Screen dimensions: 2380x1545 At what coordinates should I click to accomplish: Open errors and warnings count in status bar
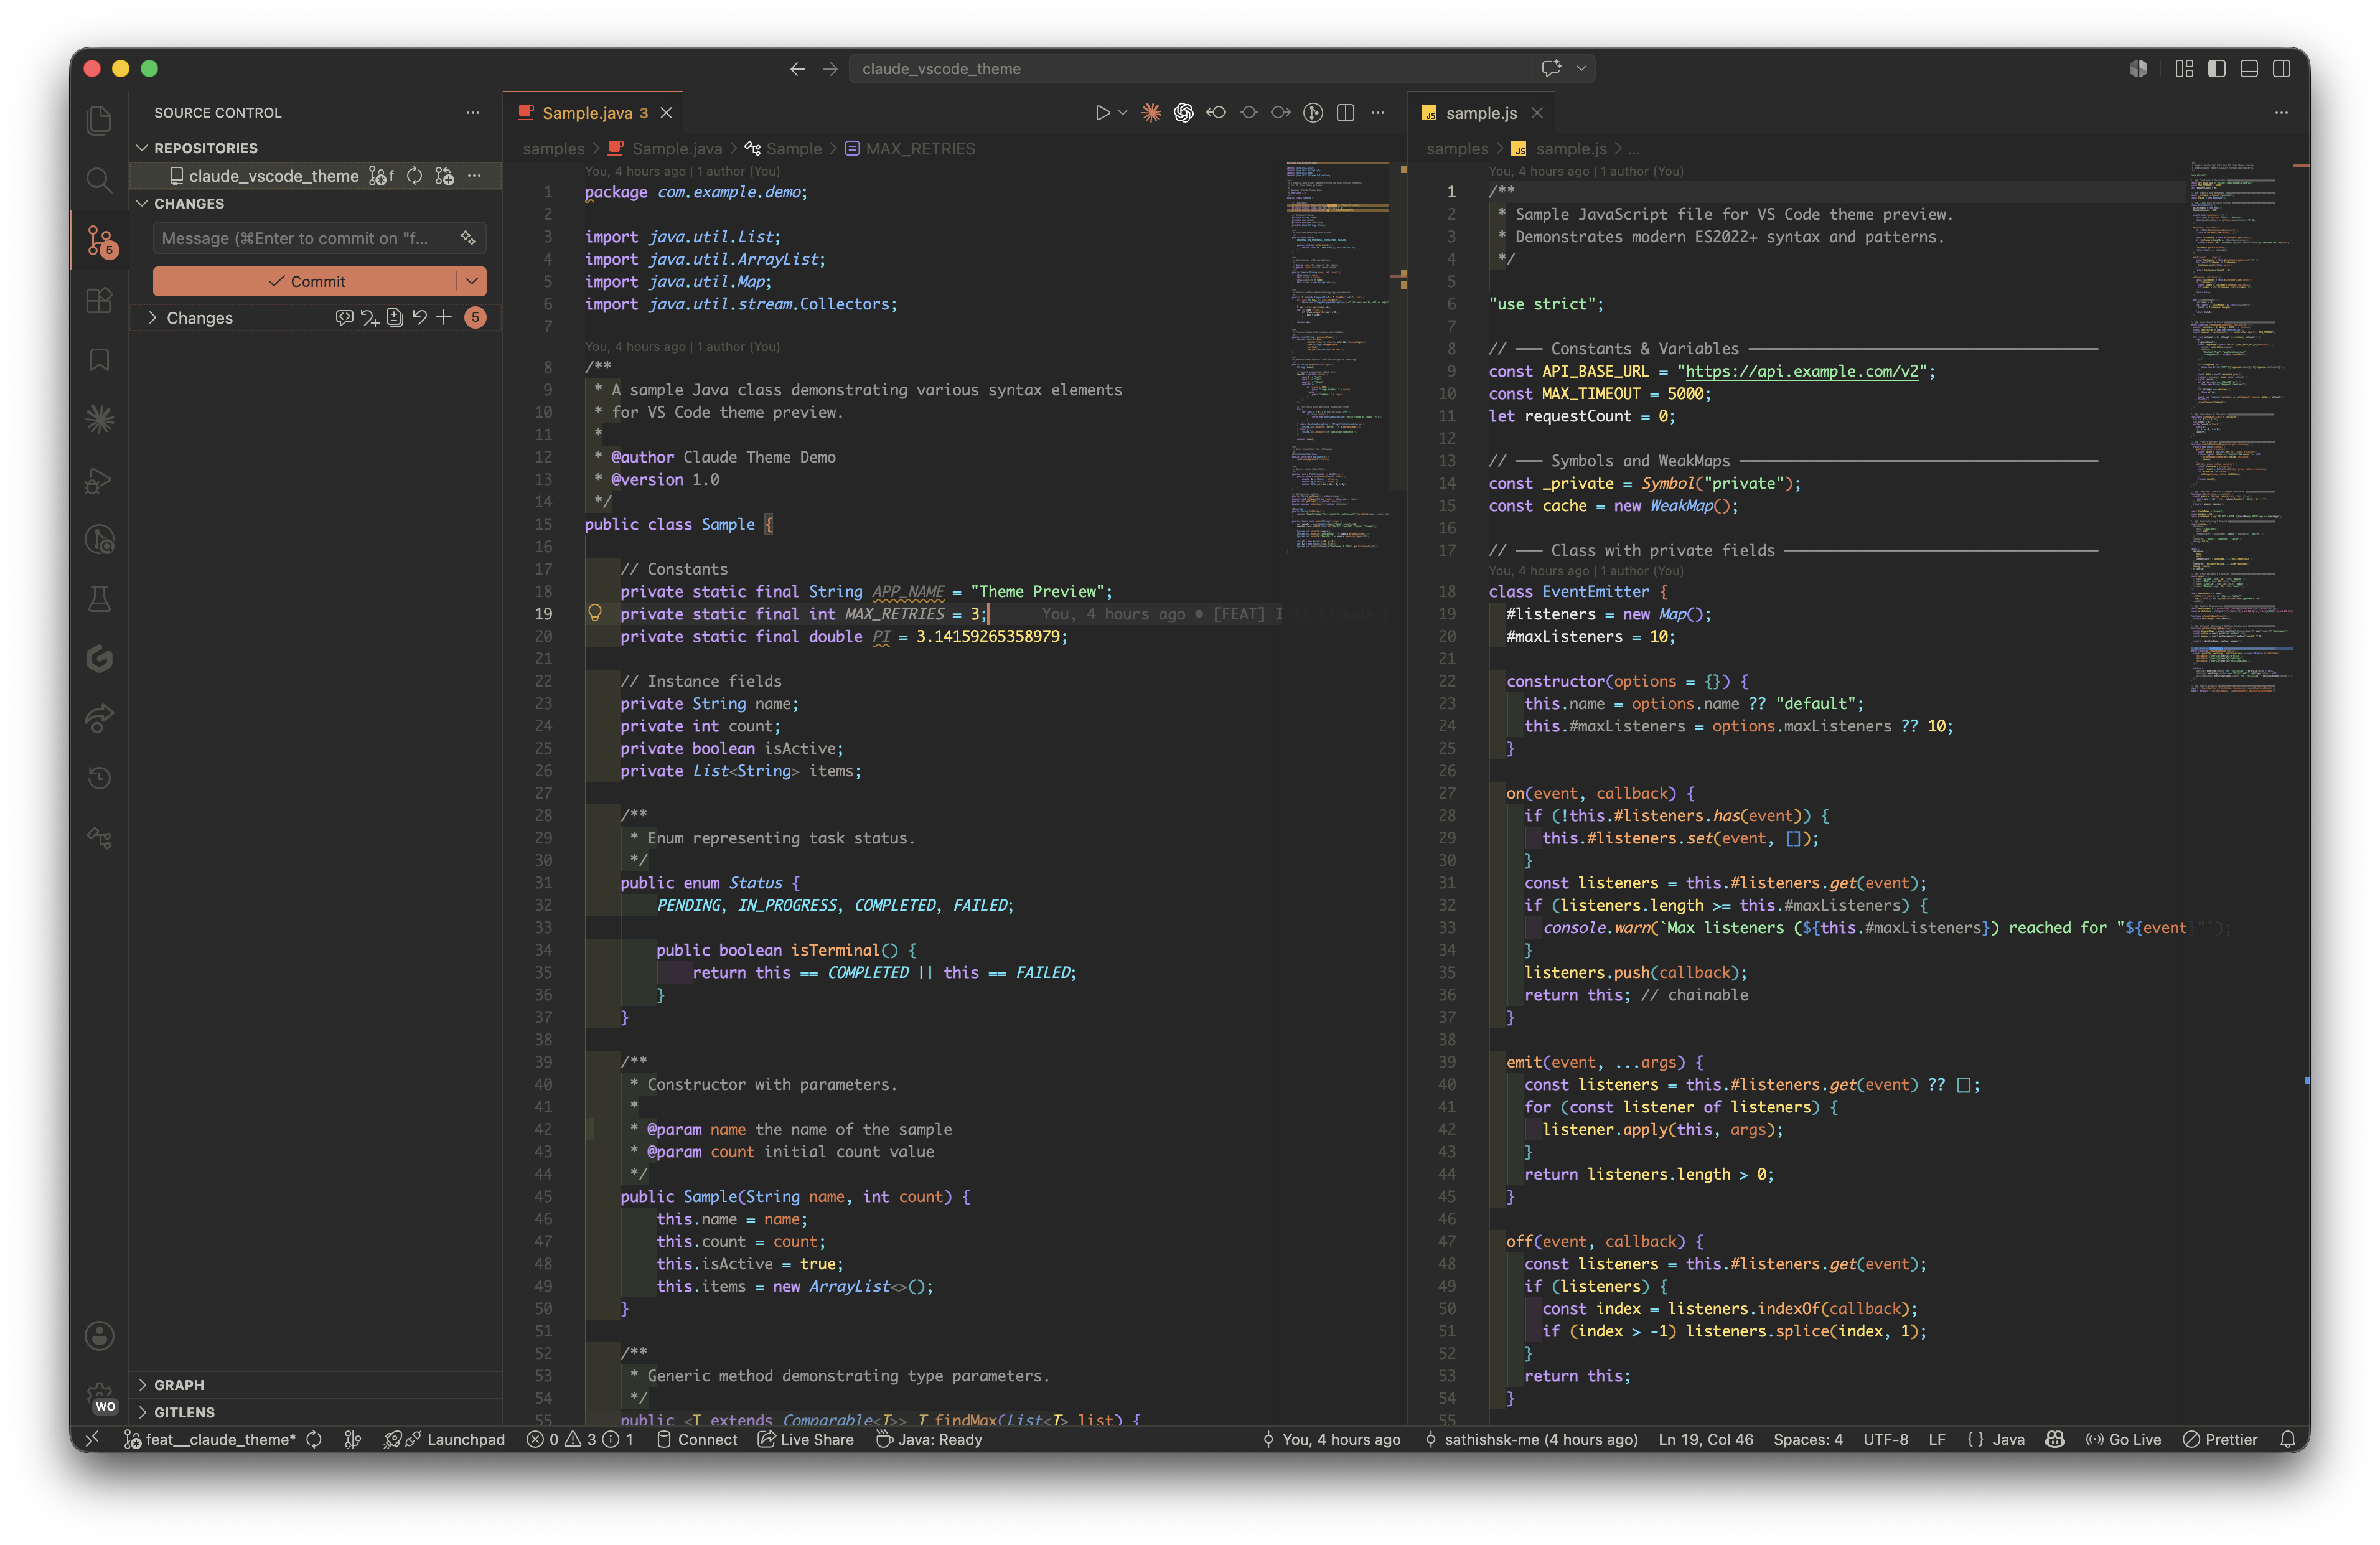click(580, 1439)
